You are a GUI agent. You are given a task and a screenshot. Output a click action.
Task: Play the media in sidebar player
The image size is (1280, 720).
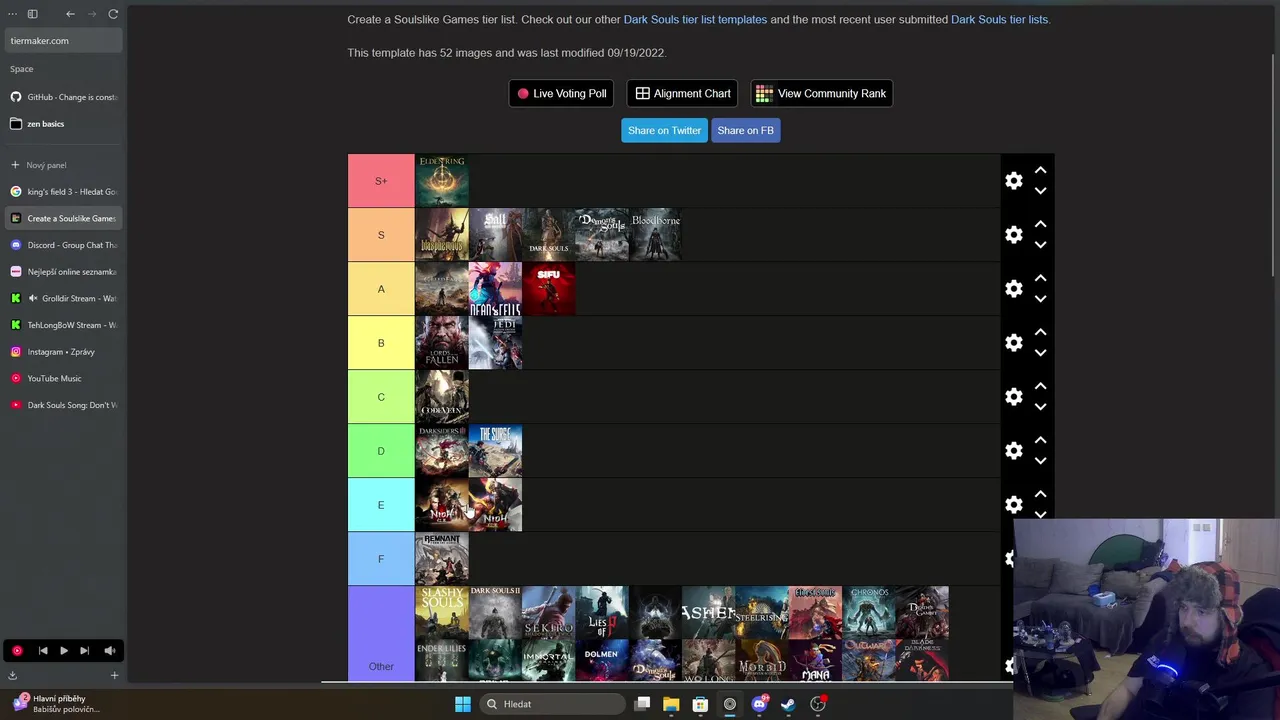point(63,650)
